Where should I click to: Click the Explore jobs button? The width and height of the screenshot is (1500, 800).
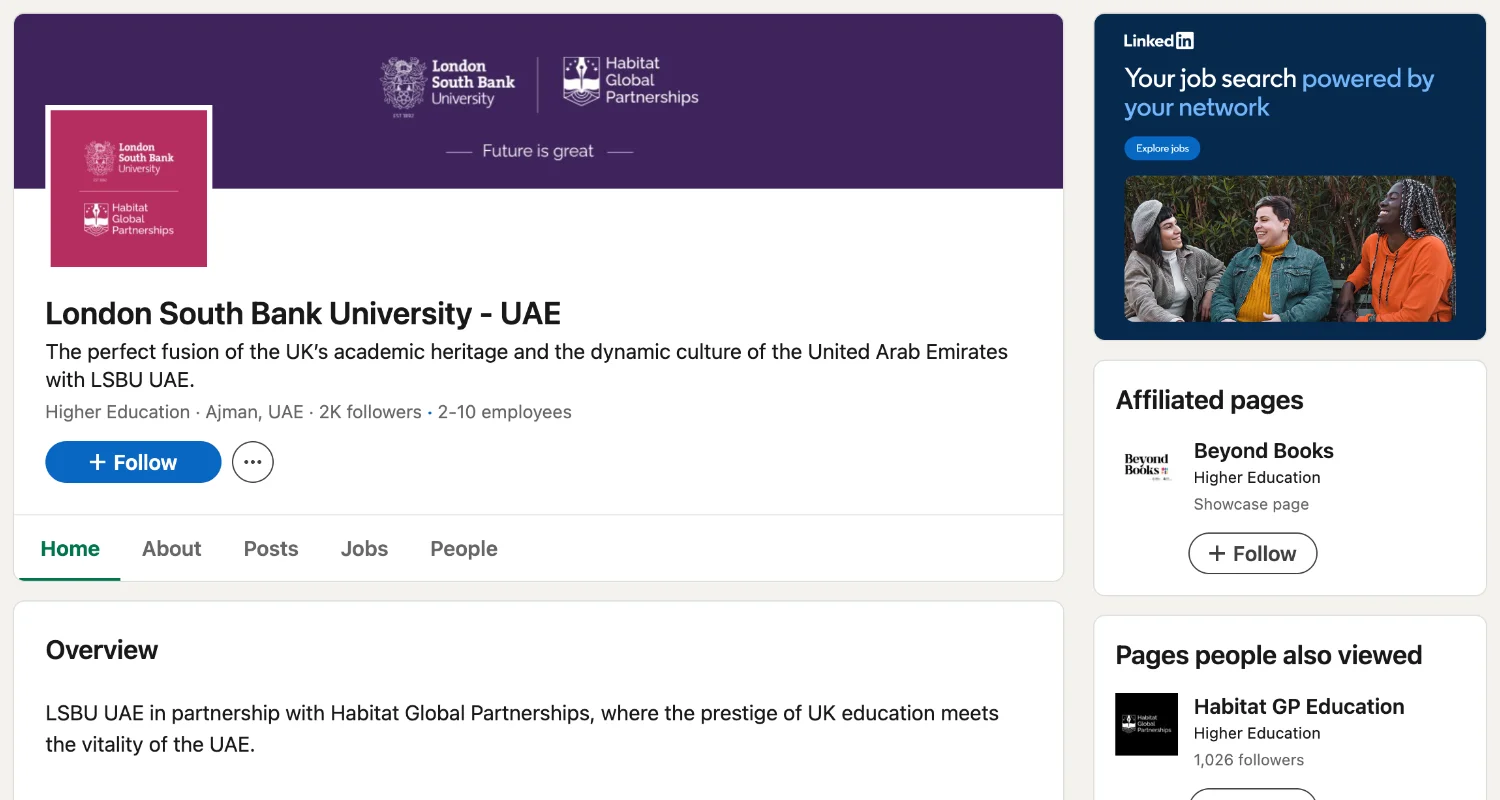1161,147
